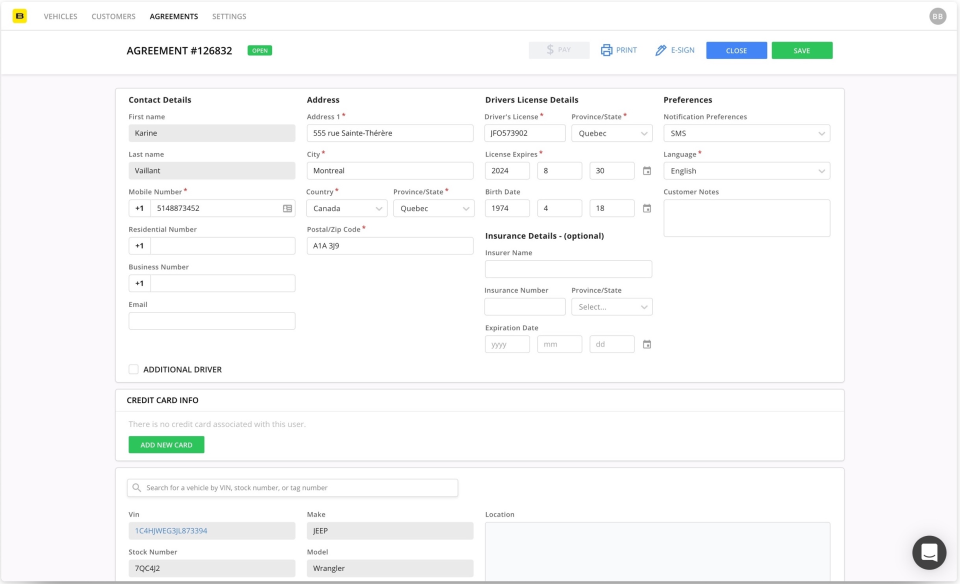960x584 pixels.
Task: Click the Business Number input
Action: coord(222,283)
